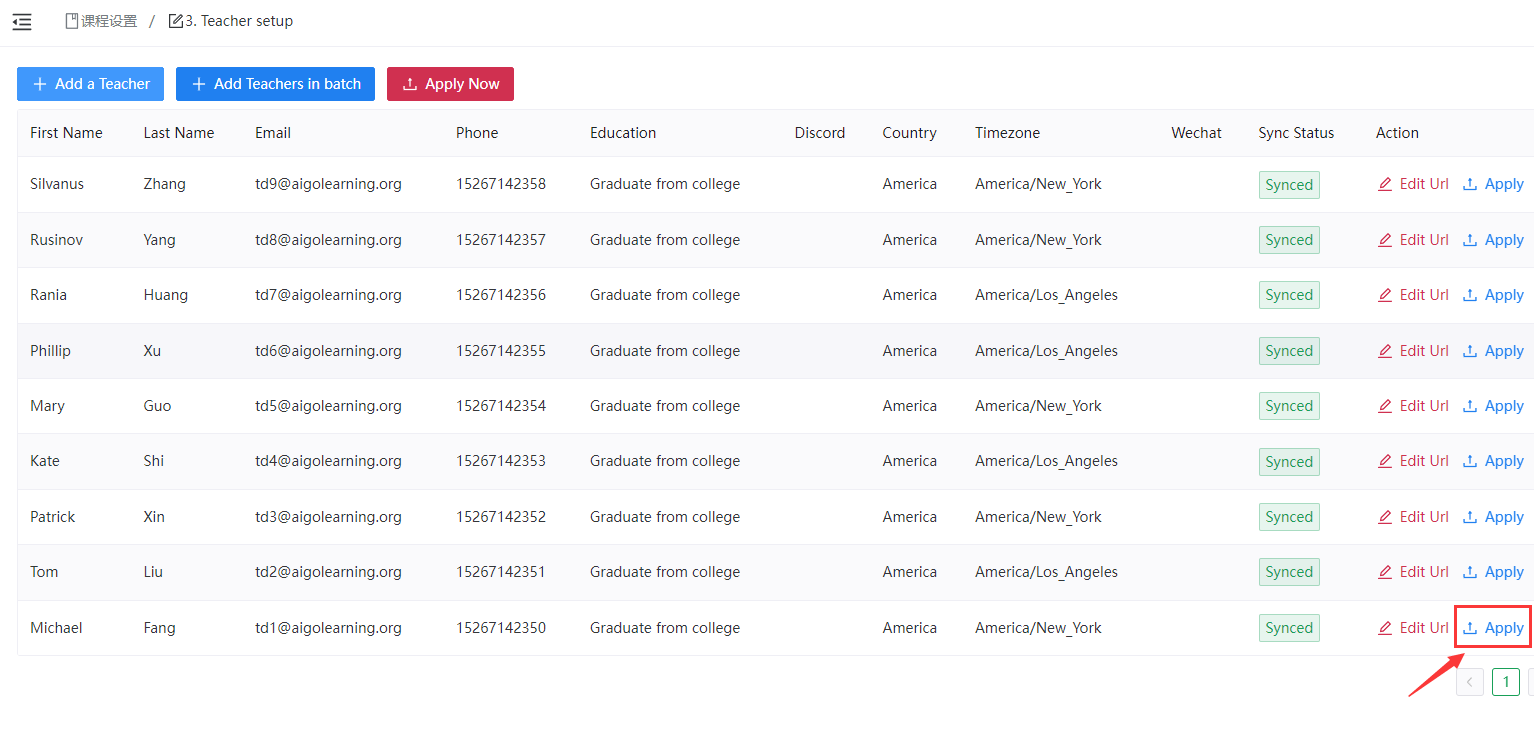Click the upload icon for Kate Shi

click(x=1470, y=461)
